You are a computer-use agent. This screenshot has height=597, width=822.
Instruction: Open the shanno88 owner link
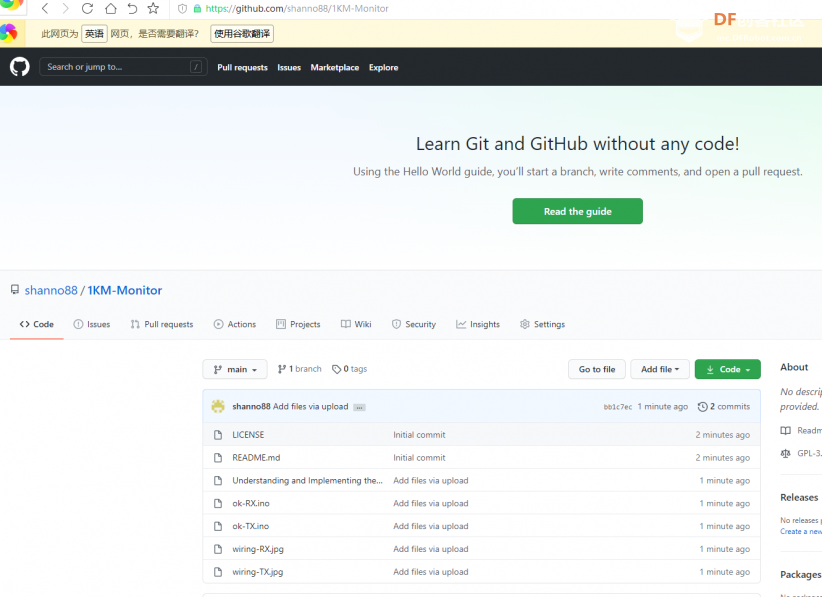pyautogui.click(x=51, y=290)
